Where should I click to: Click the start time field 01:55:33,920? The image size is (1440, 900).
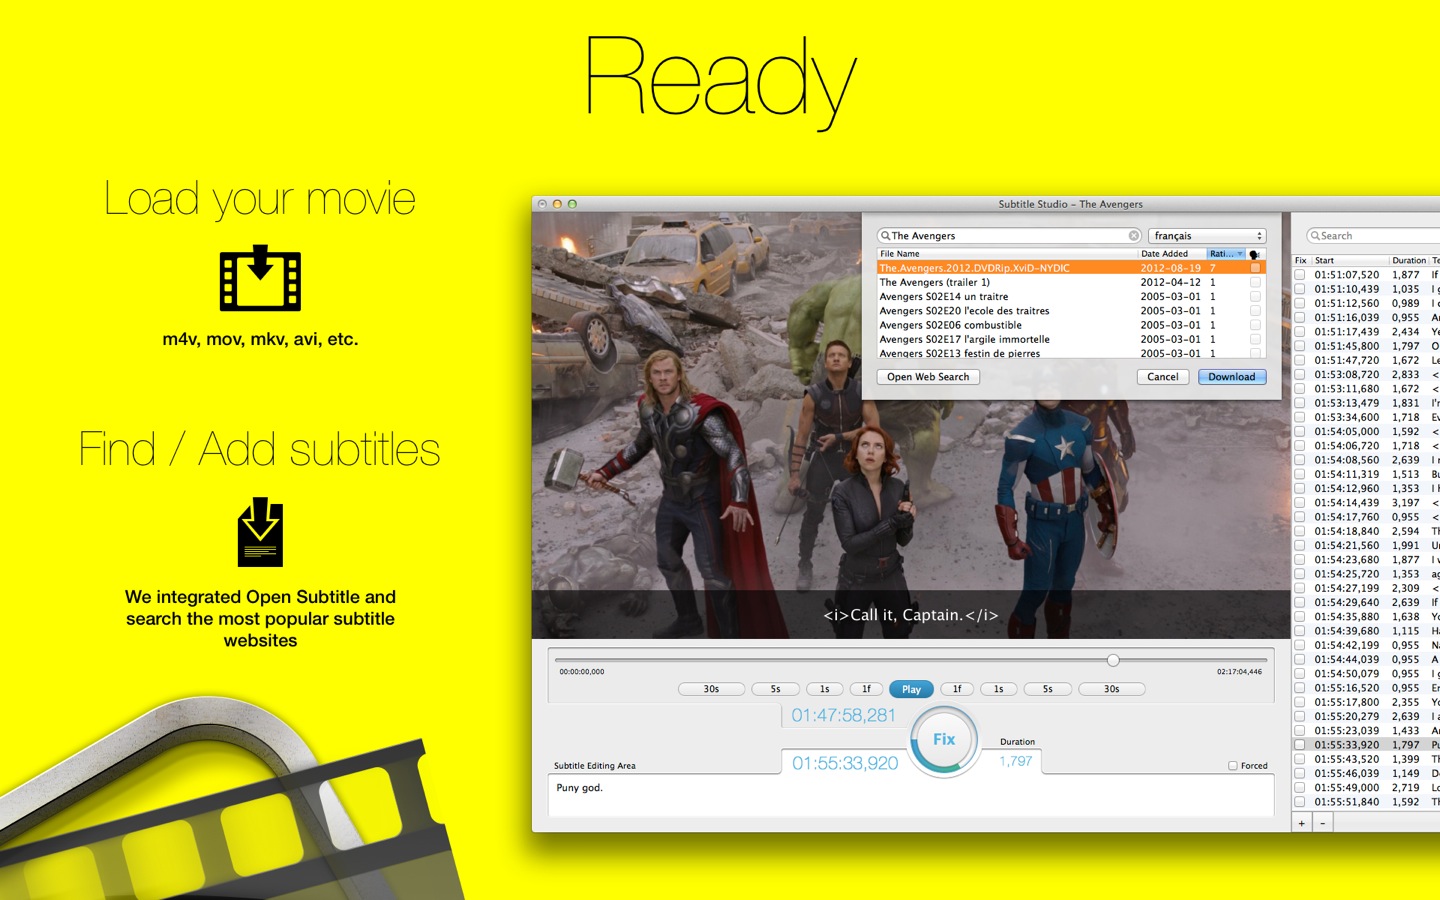tap(845, 764)
